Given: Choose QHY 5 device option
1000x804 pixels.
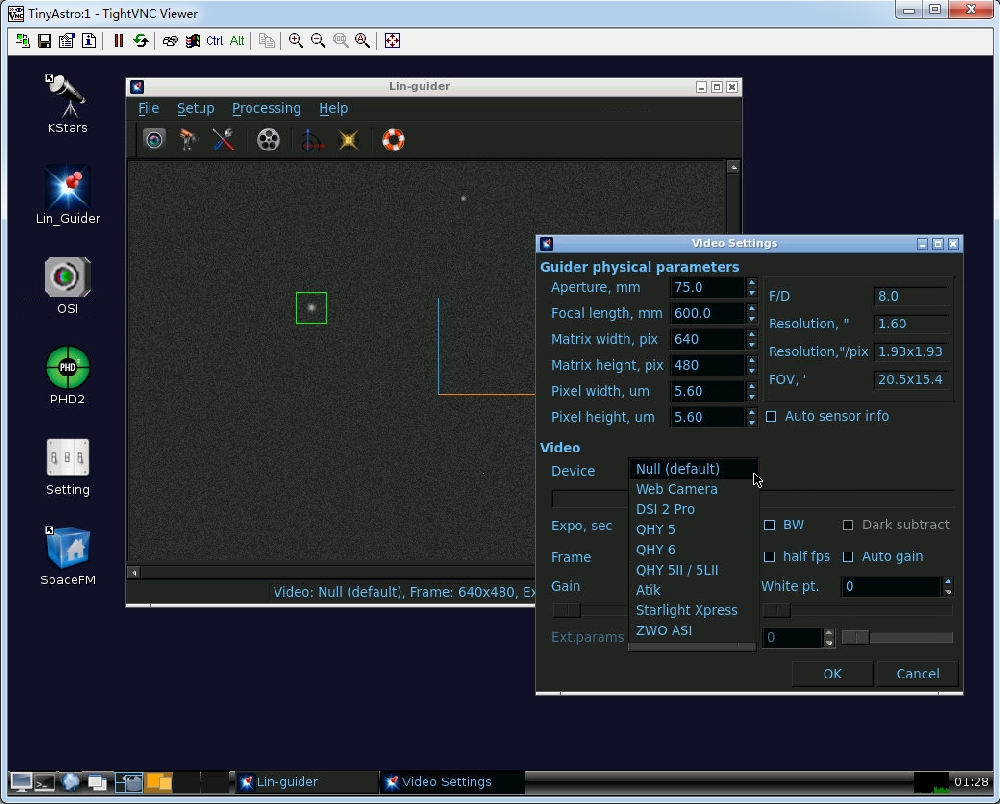Looking at the screenshot, I should (x=693, y=530).
